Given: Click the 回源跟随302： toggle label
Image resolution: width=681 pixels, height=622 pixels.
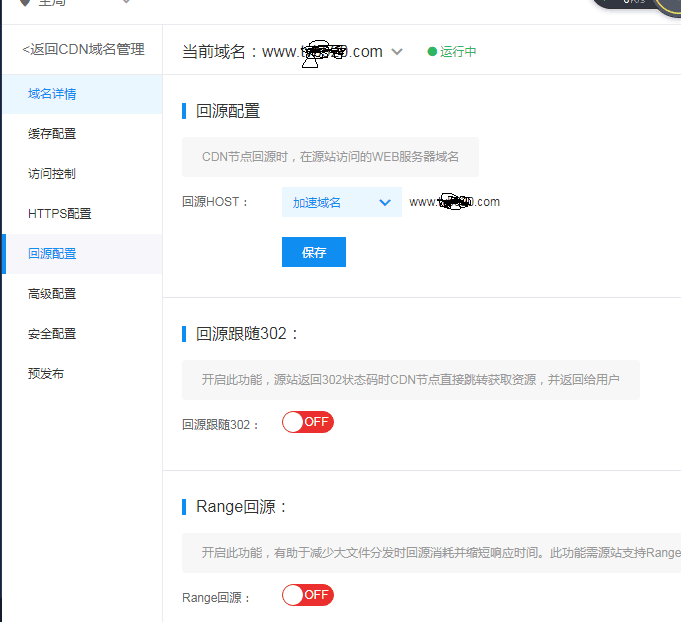Looking at the screenshot, I should click(221, 425).
